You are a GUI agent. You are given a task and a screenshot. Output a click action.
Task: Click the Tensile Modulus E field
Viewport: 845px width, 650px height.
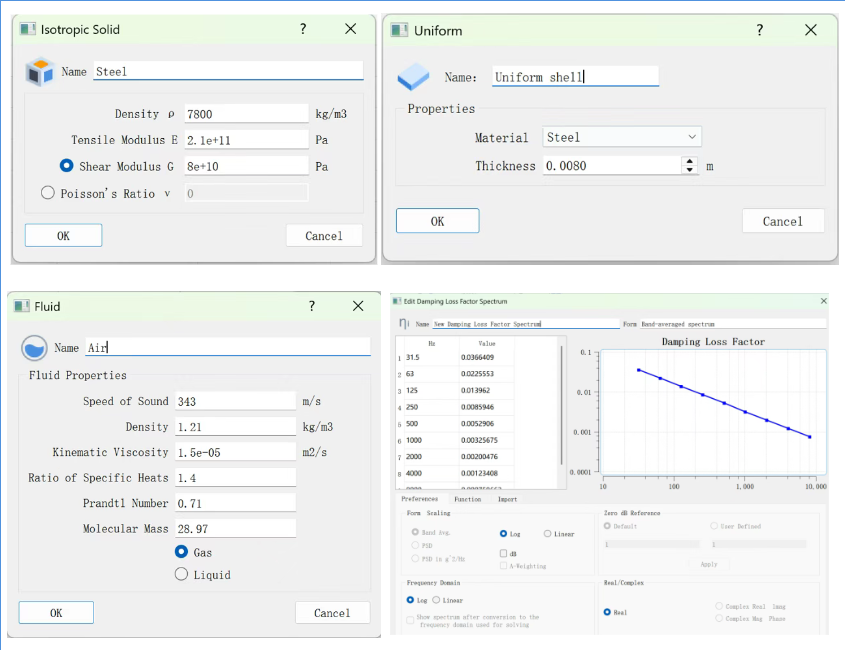click(x=246, y=140)
